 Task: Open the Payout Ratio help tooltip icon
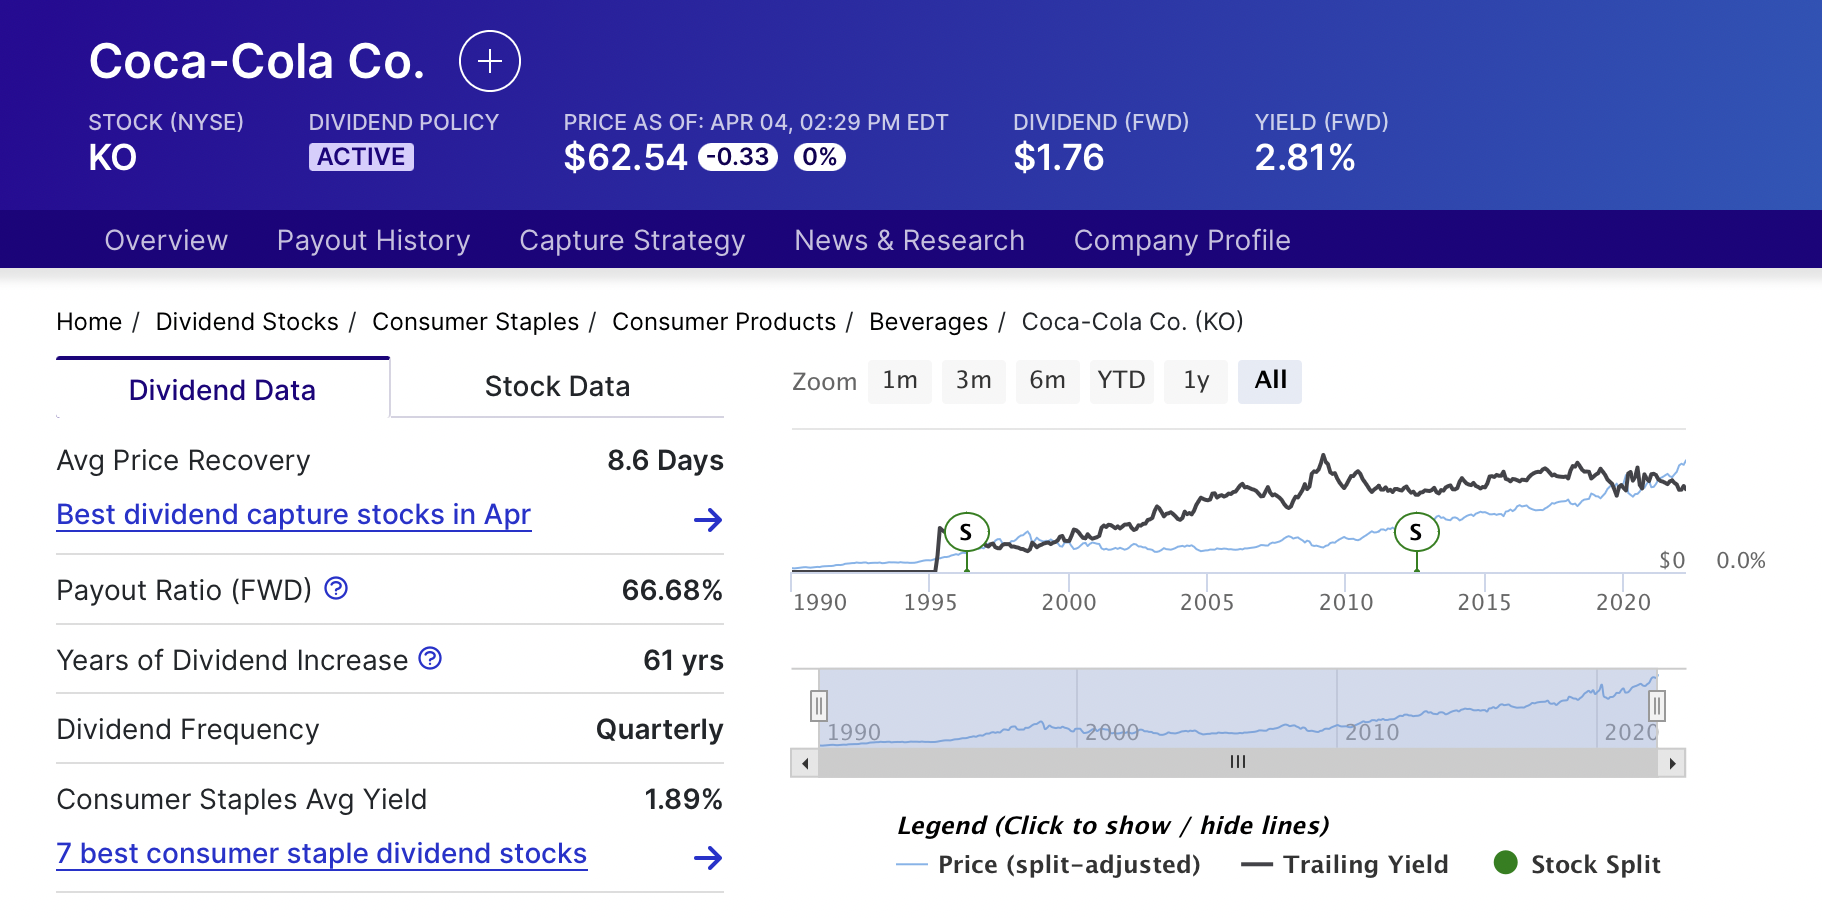click(x=337, y=589)
